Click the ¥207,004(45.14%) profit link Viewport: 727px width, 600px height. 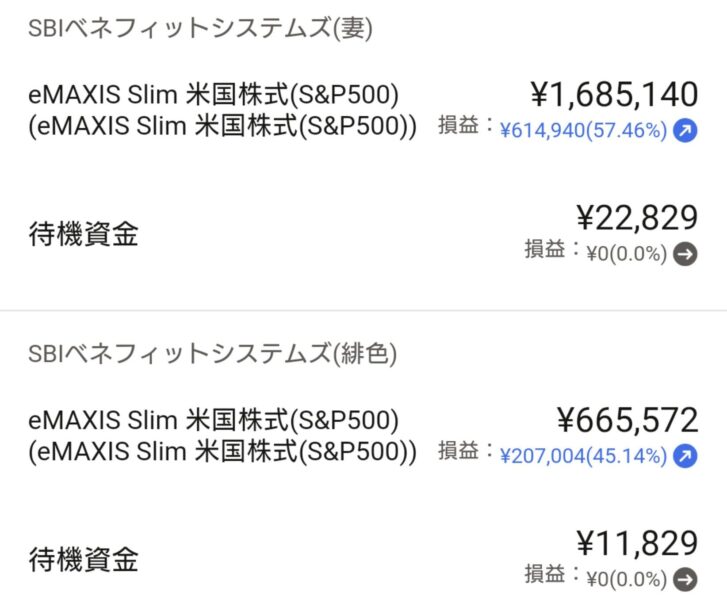coord(583,457)
